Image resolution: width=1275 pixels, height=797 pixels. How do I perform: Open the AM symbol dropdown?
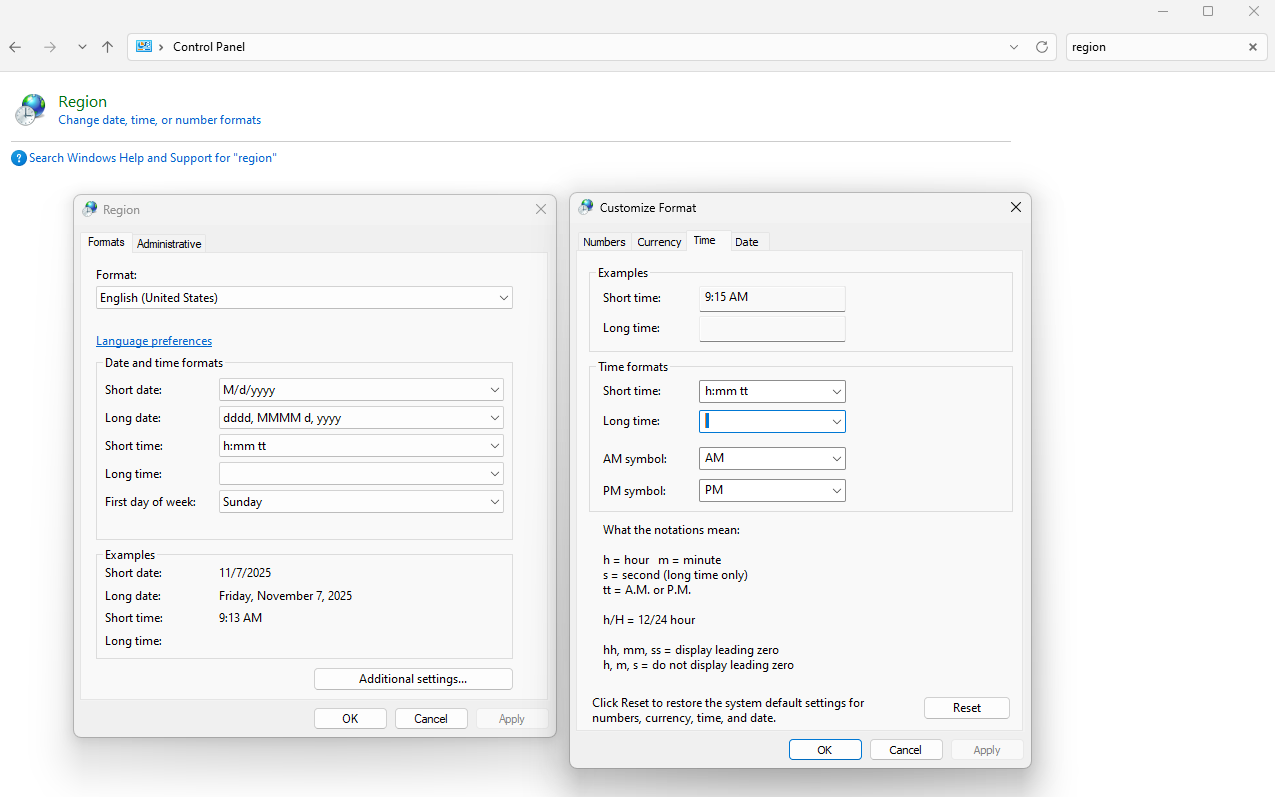coord(837,458)
